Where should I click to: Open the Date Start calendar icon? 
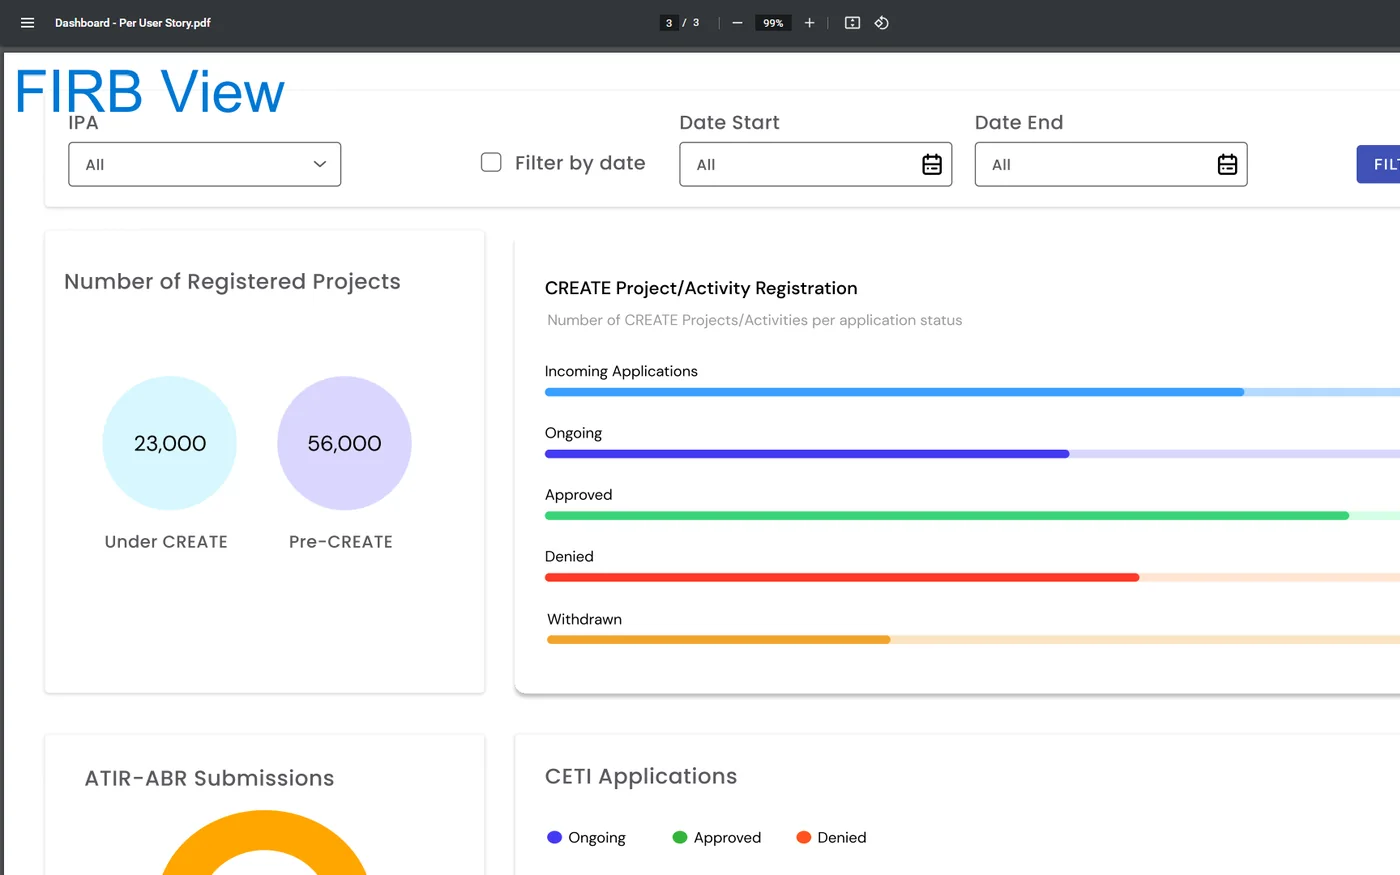(x=932, y=165)
